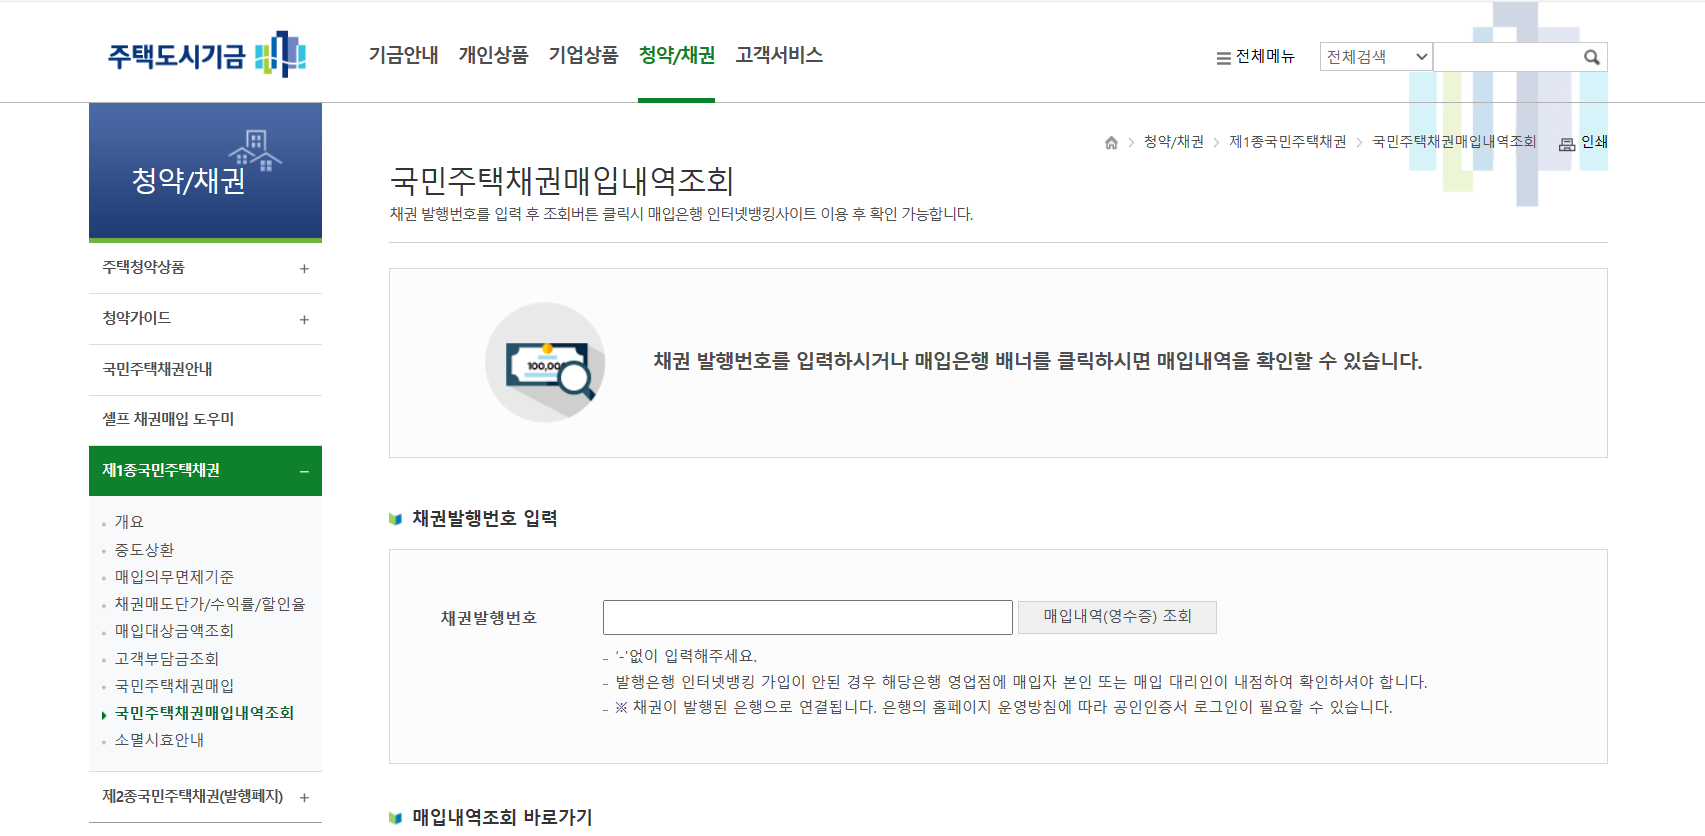1705x836 pixels.
Task: Select 고객부담금조회 submenu item
Action: point(166,659)
